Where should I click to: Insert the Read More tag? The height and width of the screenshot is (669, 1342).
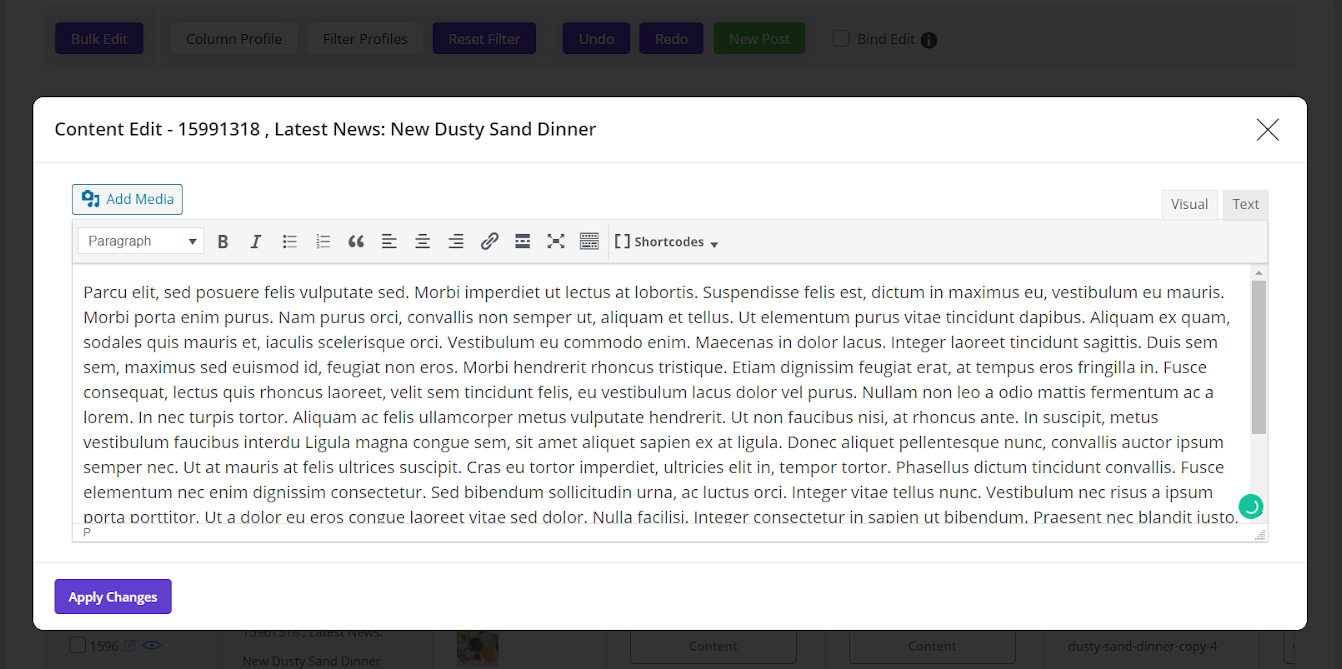click(522, 241)
